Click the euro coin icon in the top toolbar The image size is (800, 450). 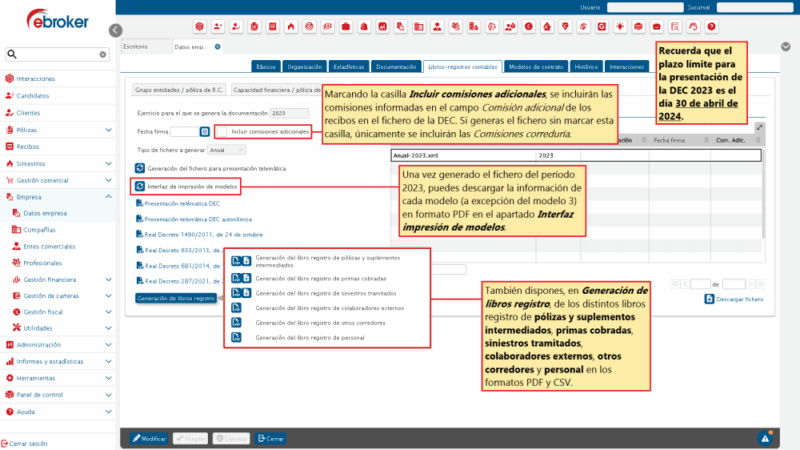click(x=529, y=27)
